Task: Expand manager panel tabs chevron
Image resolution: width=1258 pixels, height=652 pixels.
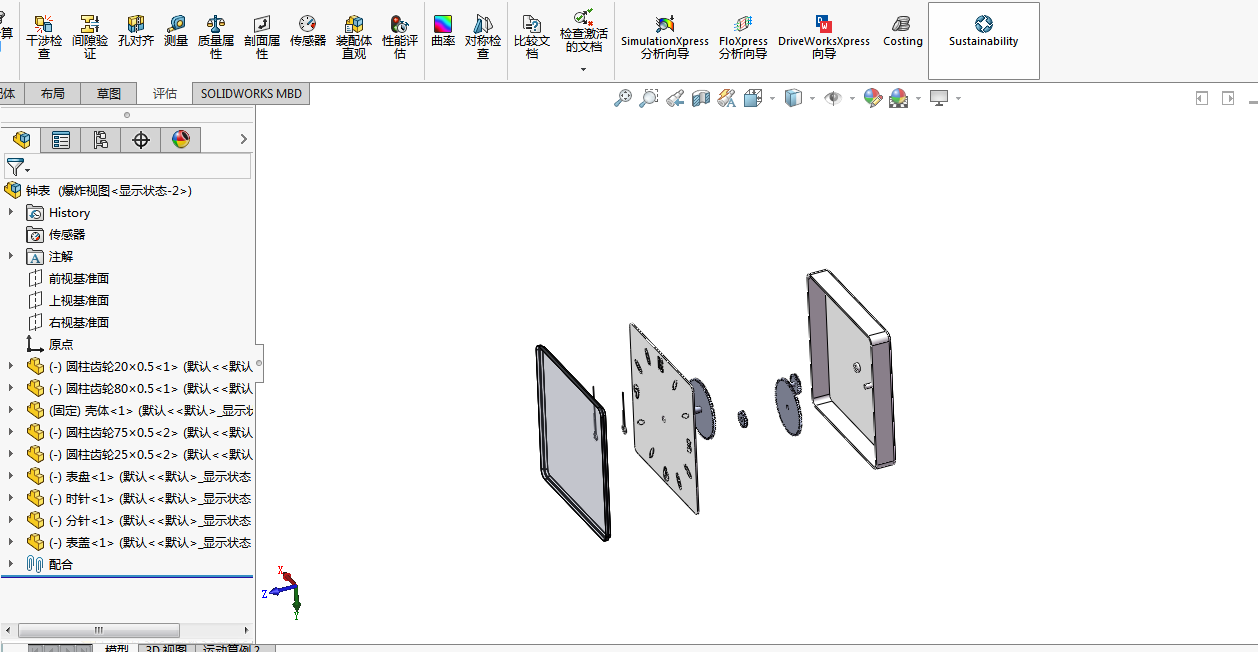Action: [x=243, y=140]
